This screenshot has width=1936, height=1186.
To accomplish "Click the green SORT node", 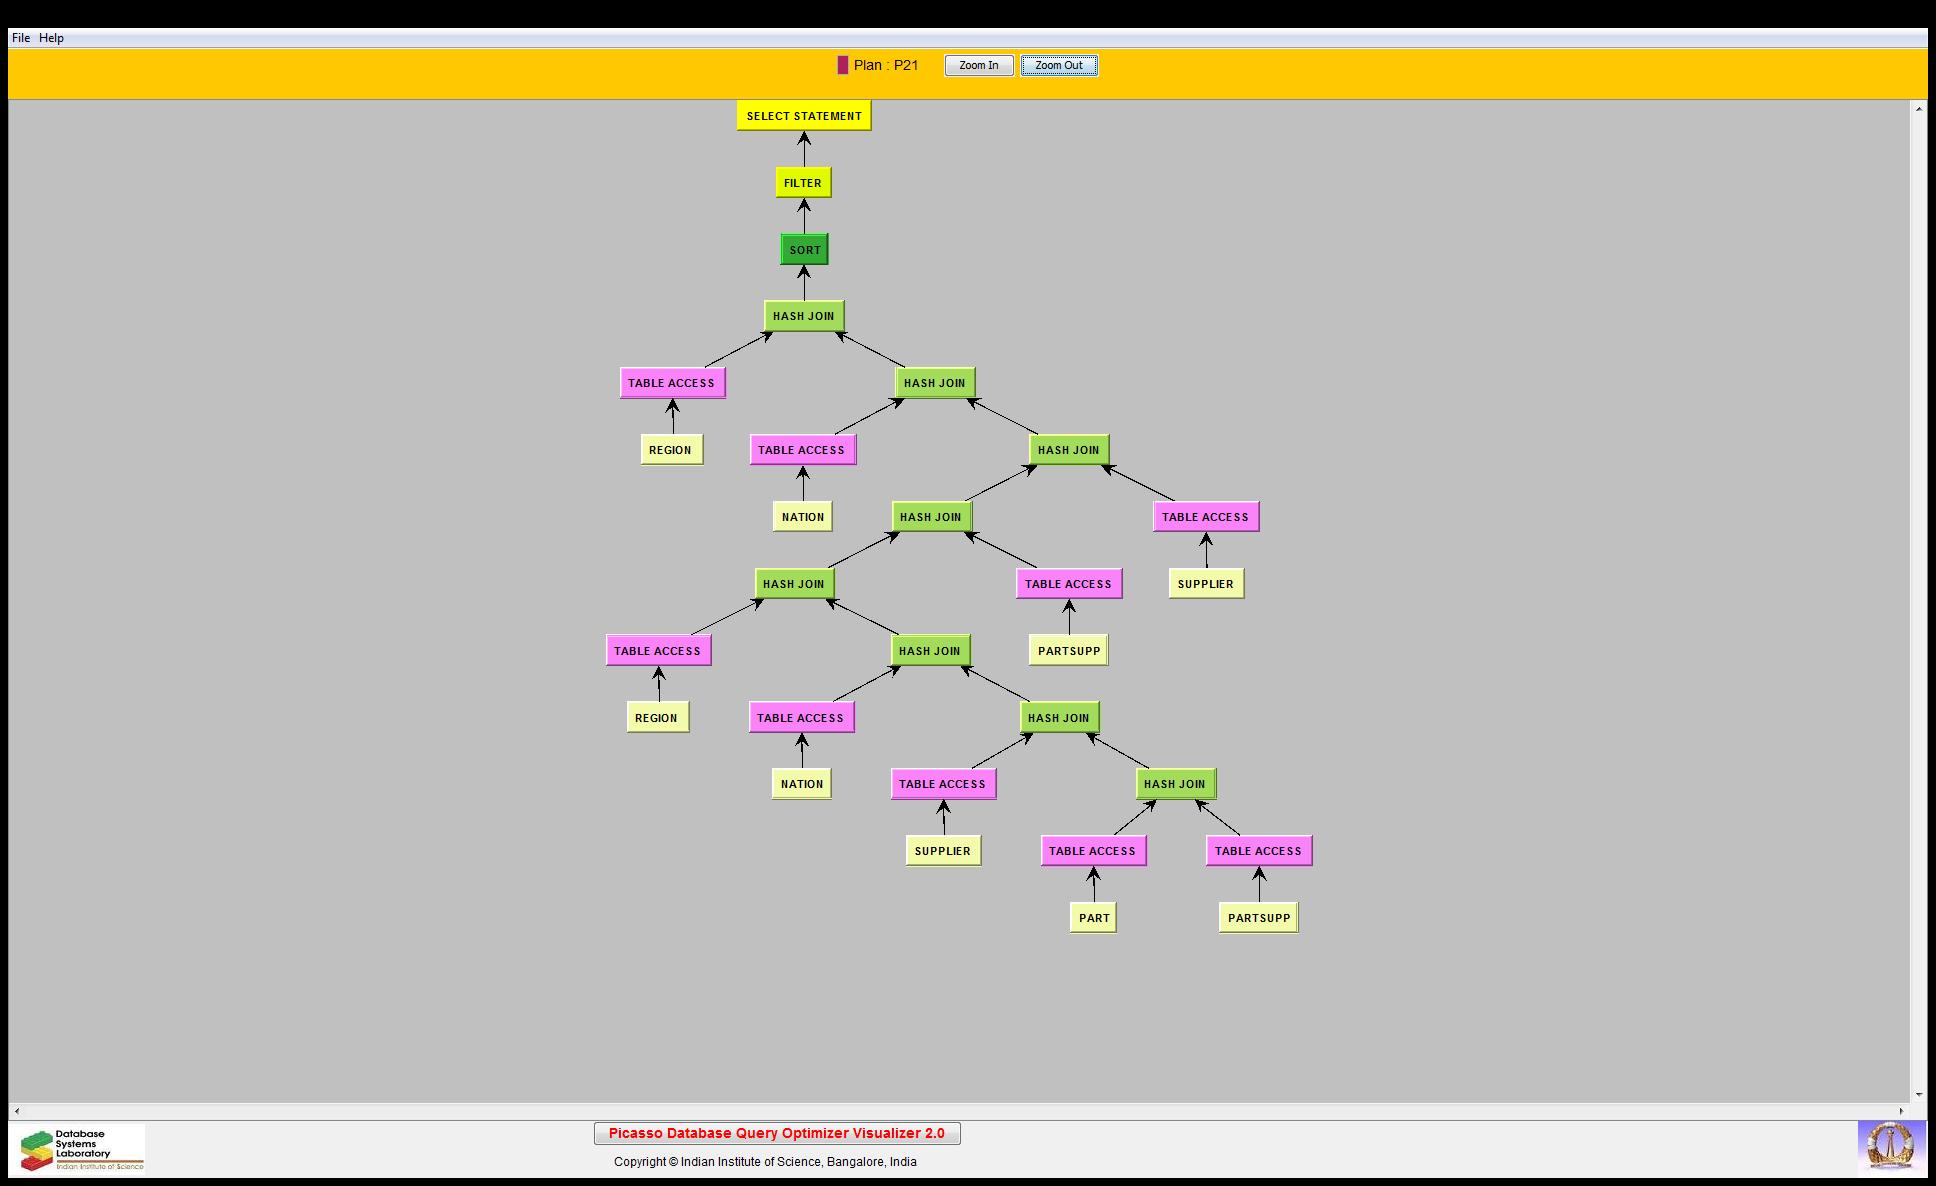I will pyautogui.click(x=804, y=250).
